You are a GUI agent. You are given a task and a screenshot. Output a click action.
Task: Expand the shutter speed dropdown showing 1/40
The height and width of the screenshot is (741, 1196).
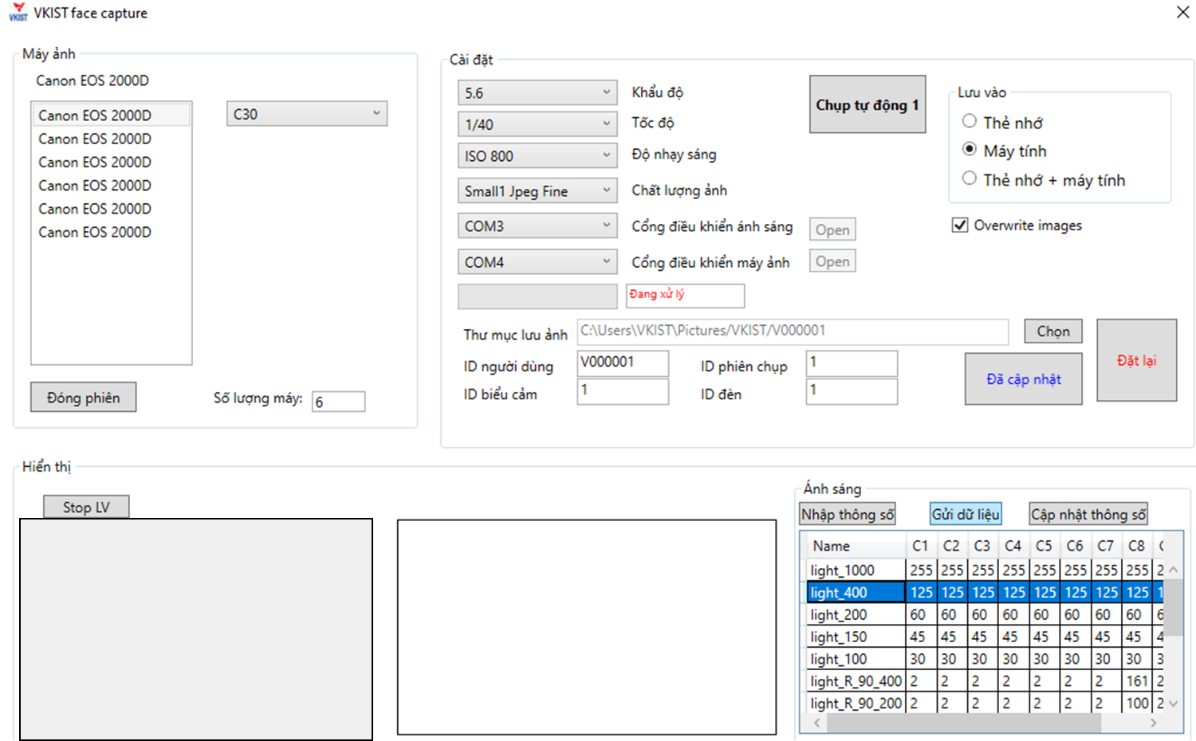tap(537, 124)
